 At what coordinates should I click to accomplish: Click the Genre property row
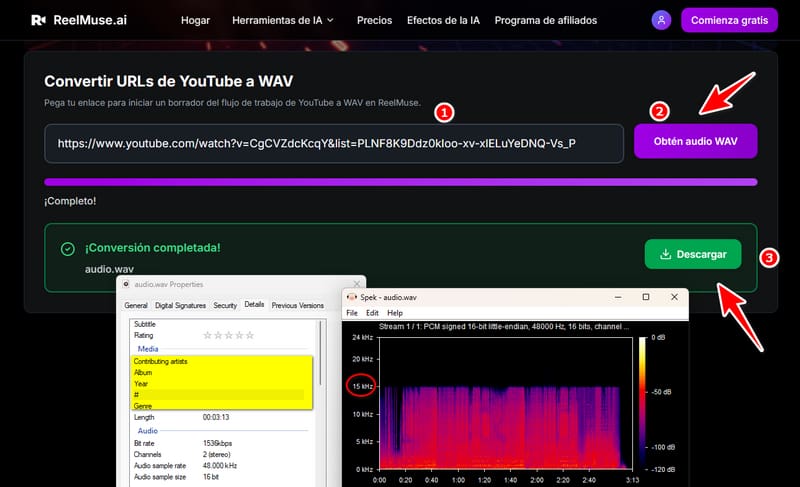click(221, 406)
